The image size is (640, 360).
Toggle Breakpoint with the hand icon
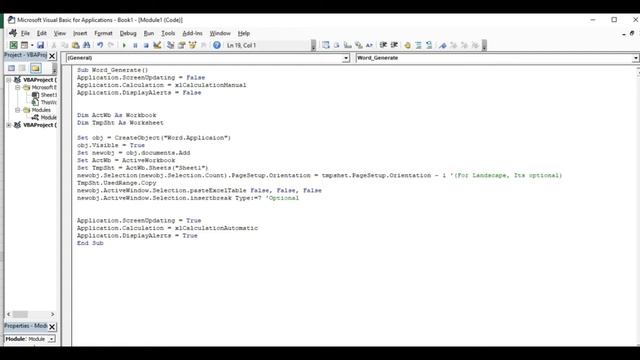(407, 45)
